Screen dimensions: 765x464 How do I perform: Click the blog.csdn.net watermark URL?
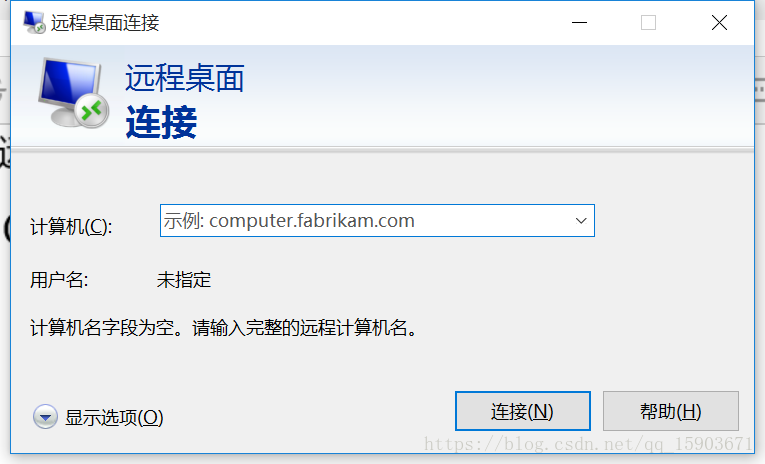coord(588,444)
